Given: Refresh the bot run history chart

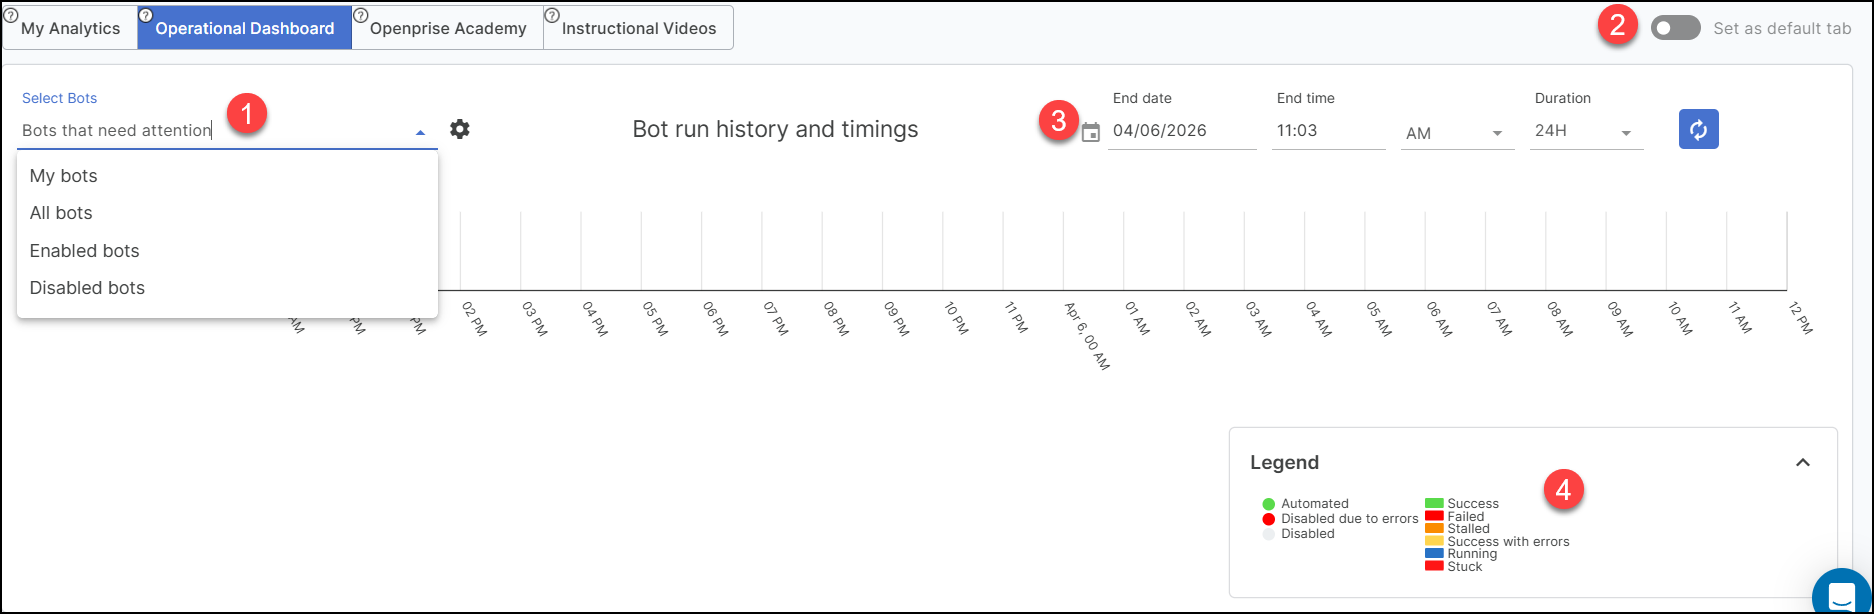Looking at the screenshot, I should (1698, 129).
